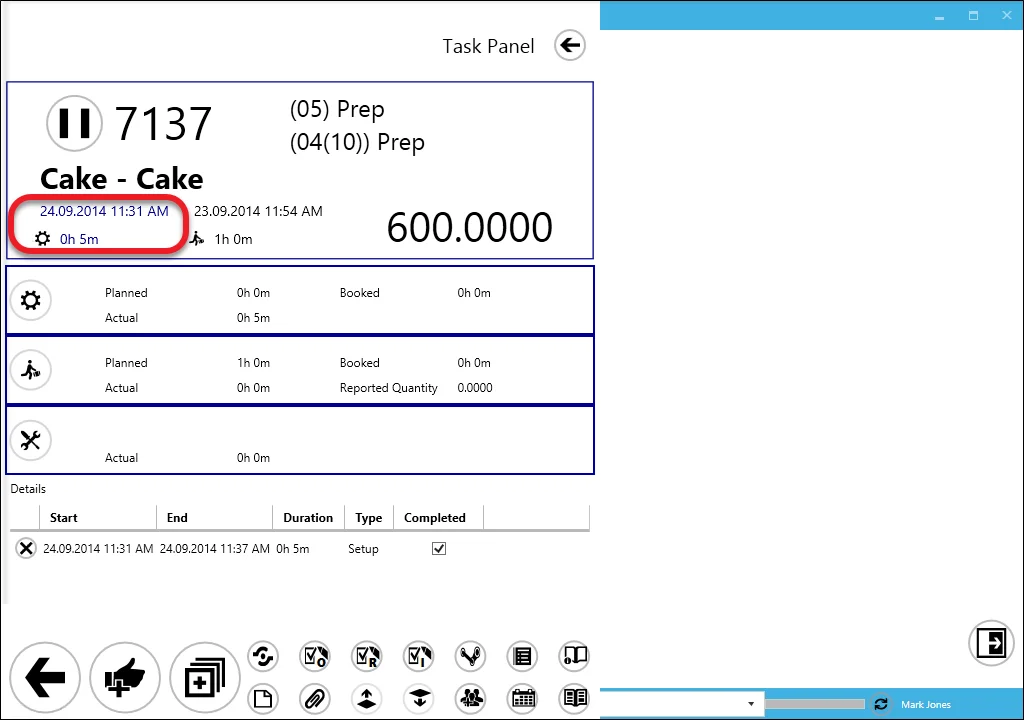Viewport: 1024px width, 720px height.
Task: Open the book with info icon
Action: [x=574, y=656]
